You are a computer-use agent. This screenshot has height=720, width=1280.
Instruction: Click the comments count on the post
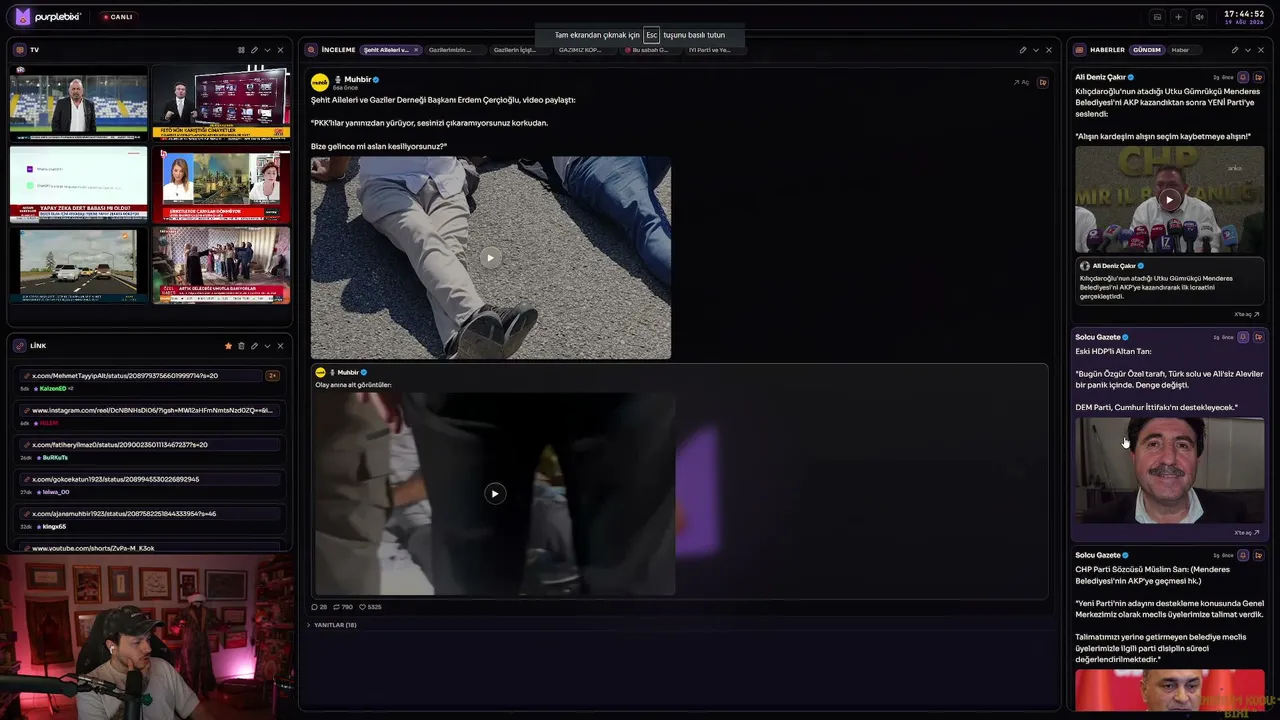[x=319, y=607]
